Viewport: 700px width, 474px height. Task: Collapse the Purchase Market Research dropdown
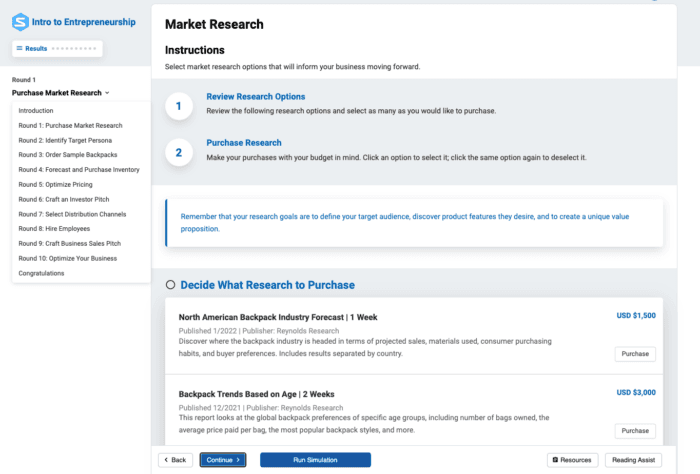[61, 93]
